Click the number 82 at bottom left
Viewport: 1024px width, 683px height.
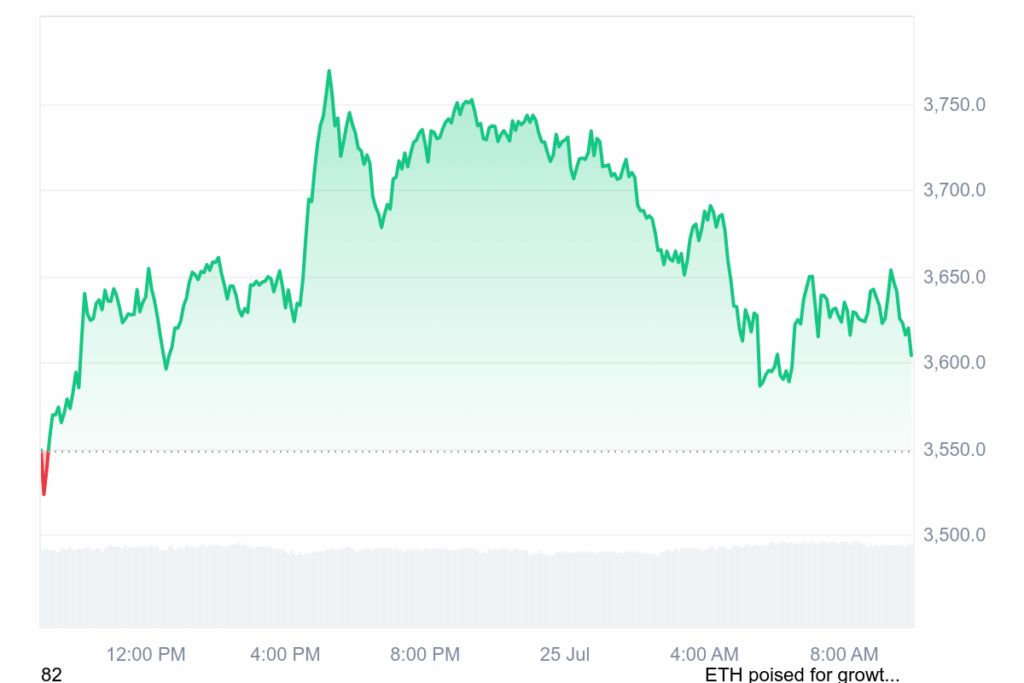51,674
